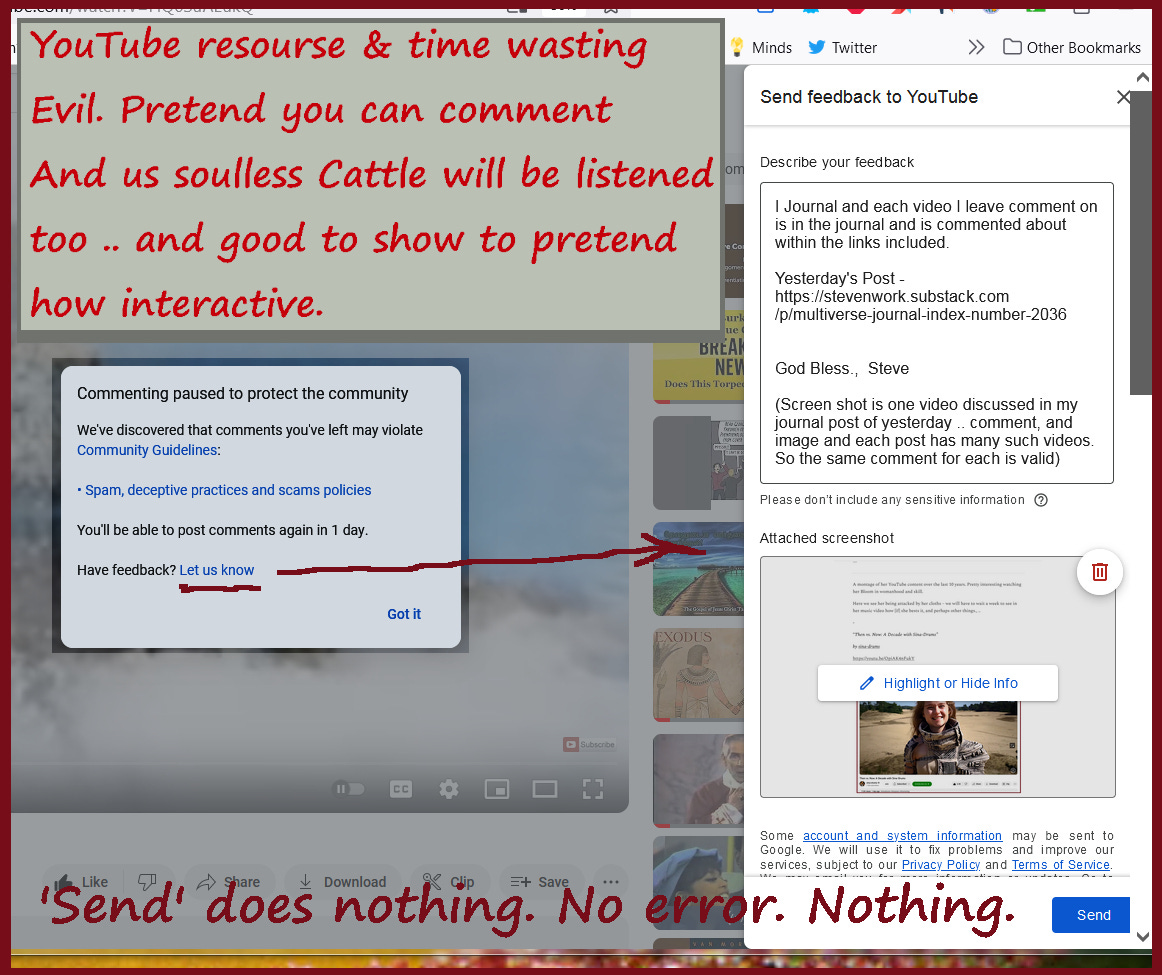Click in the Describe your feedback text box
Screen dimensions: 1162x975
(x=937, y=333)
